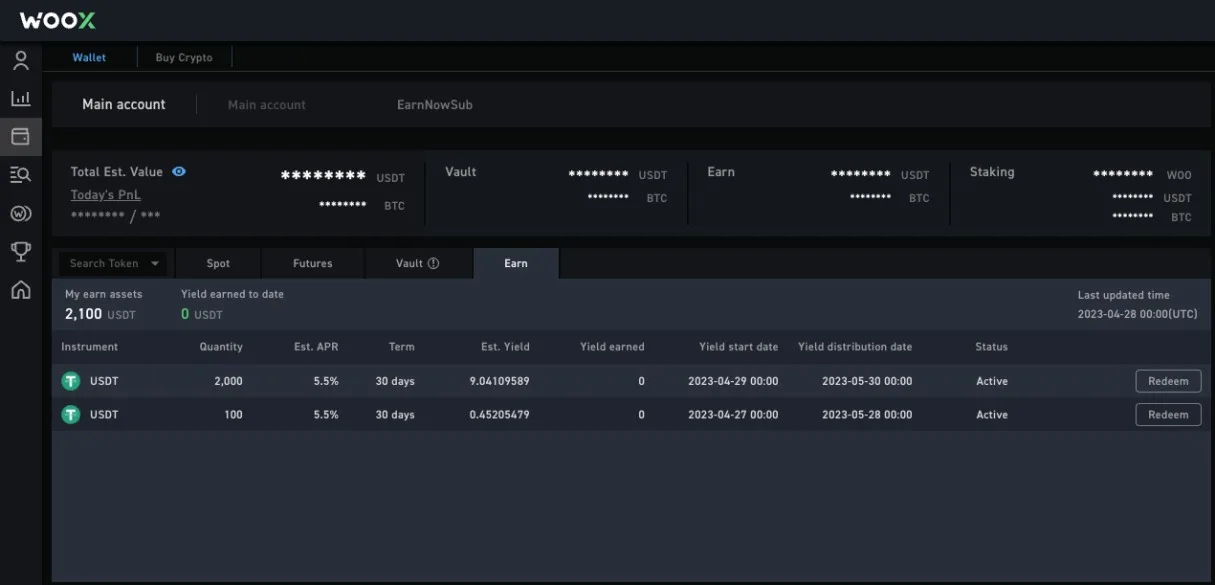Click the Total Est. Value label

pos(116,172)
